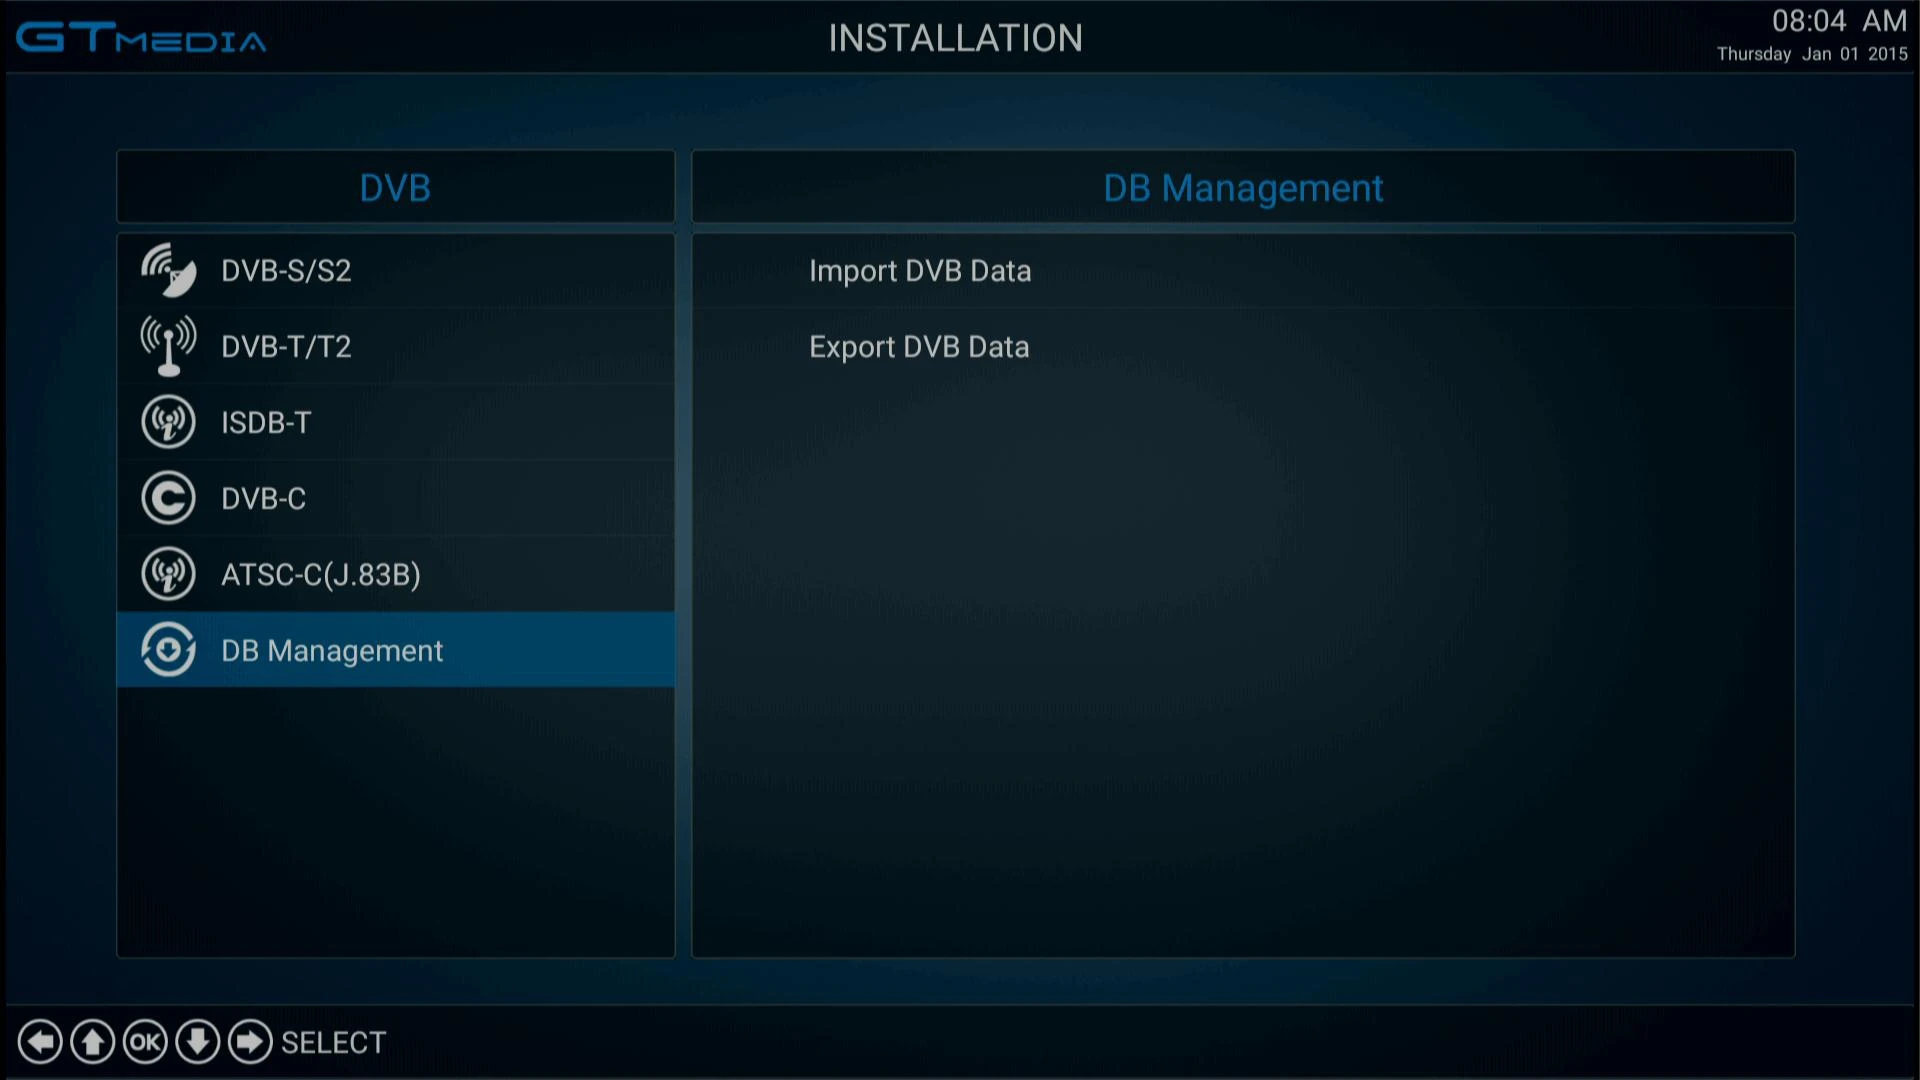
Task: Click the INSTALLATION page title
Action: click(x=955, y=38)
